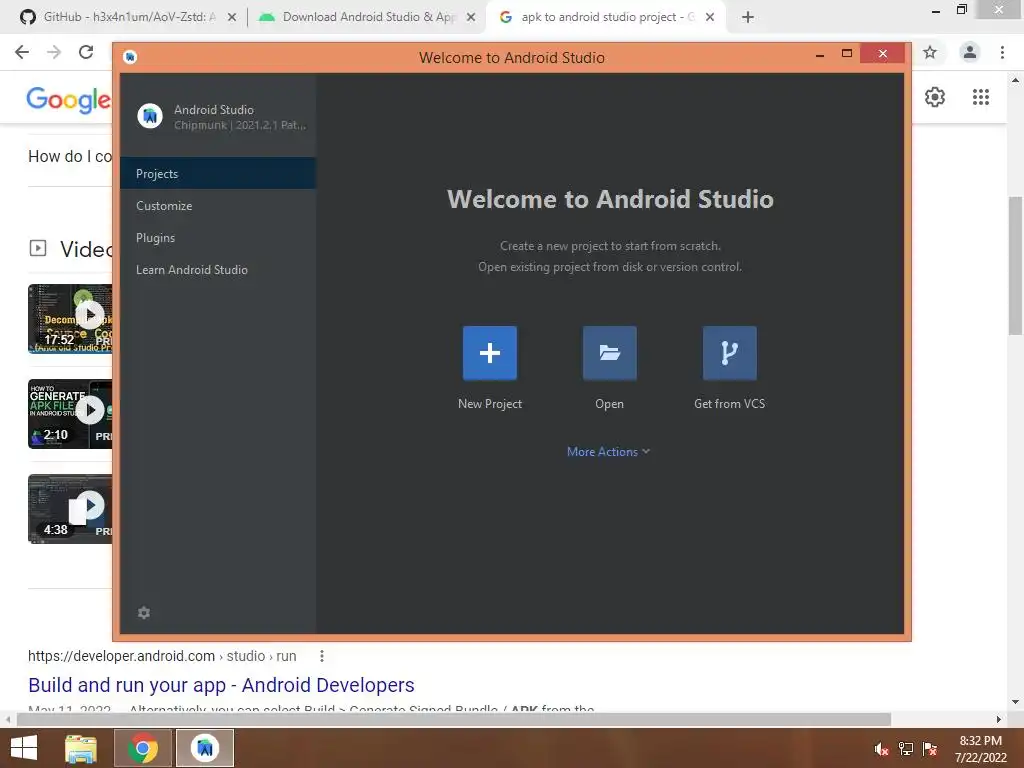Switch to the GitHub AoV-Zstd Chrome tab
The image size is (1024, 768).
pos(127,17)
